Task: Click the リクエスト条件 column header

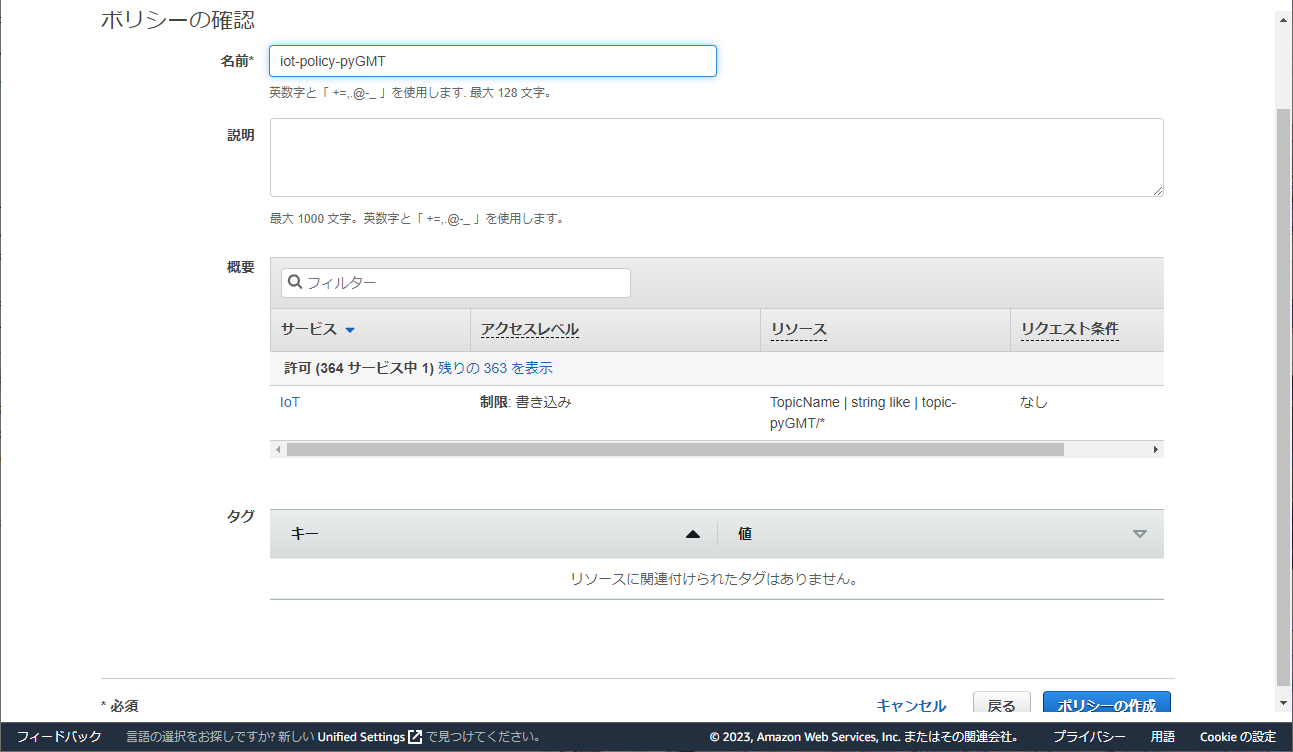Action: tap(1069, 329)
